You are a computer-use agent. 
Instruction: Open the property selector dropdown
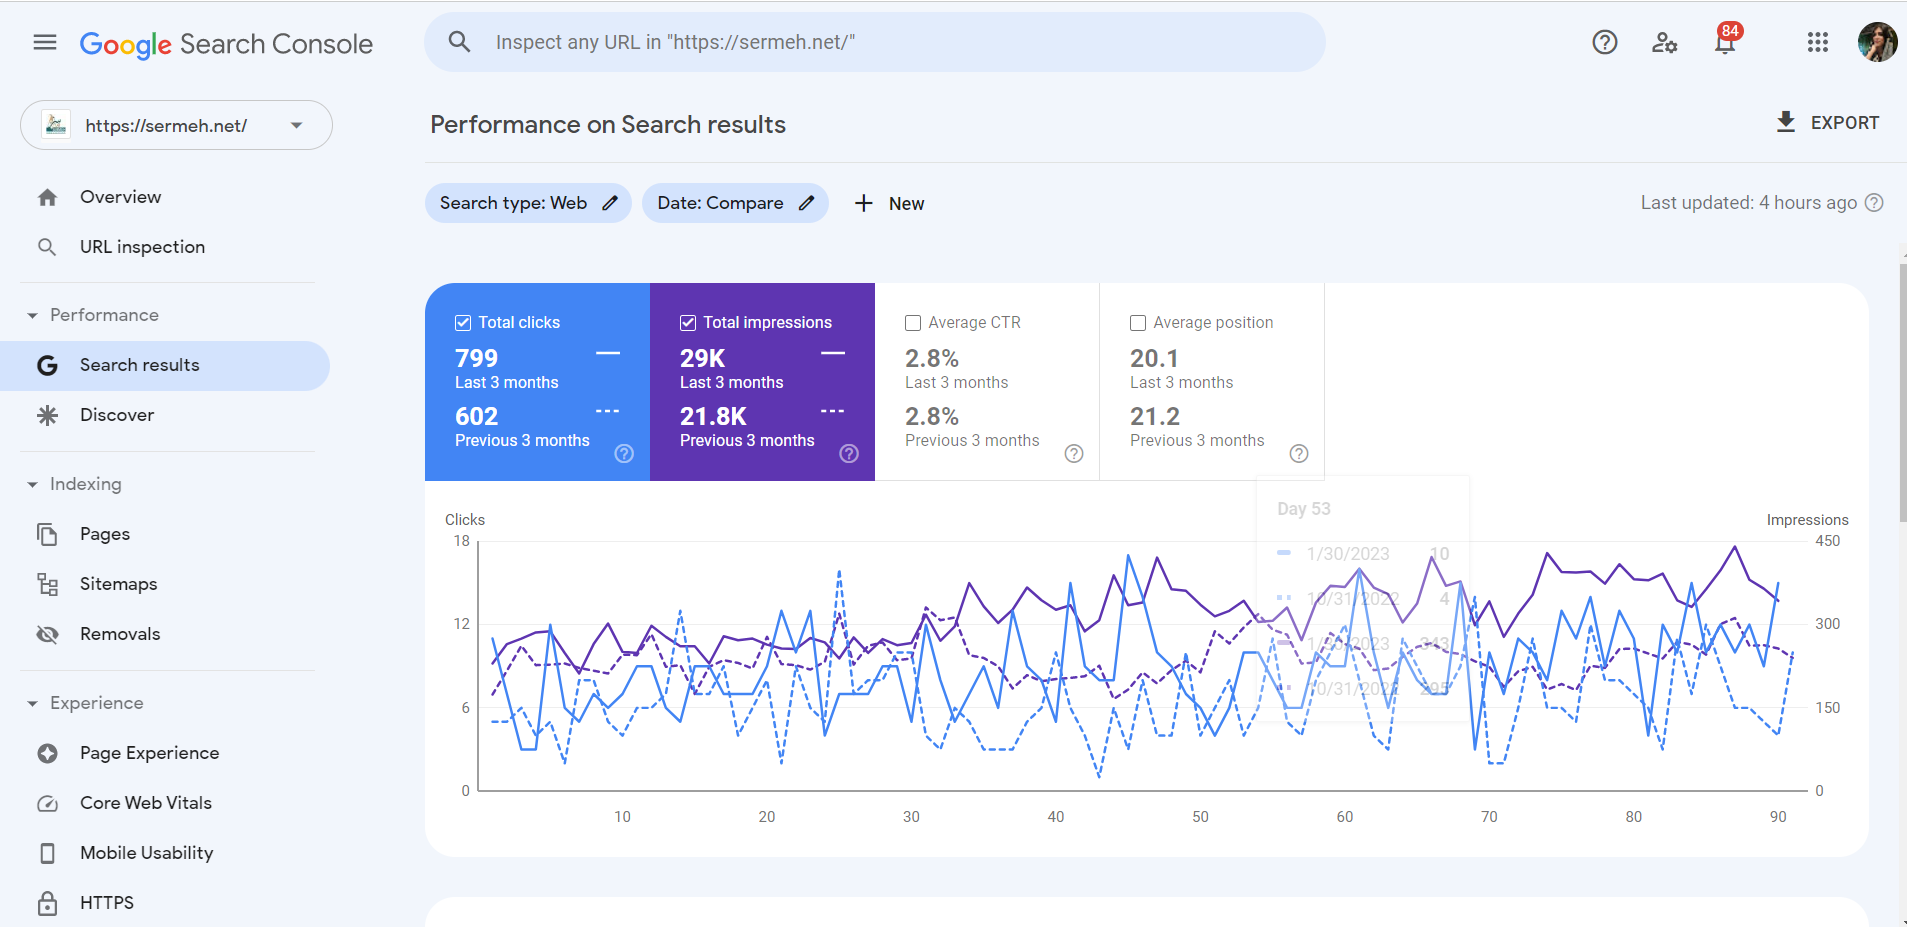pyautogui.click(x=295, y=125)
